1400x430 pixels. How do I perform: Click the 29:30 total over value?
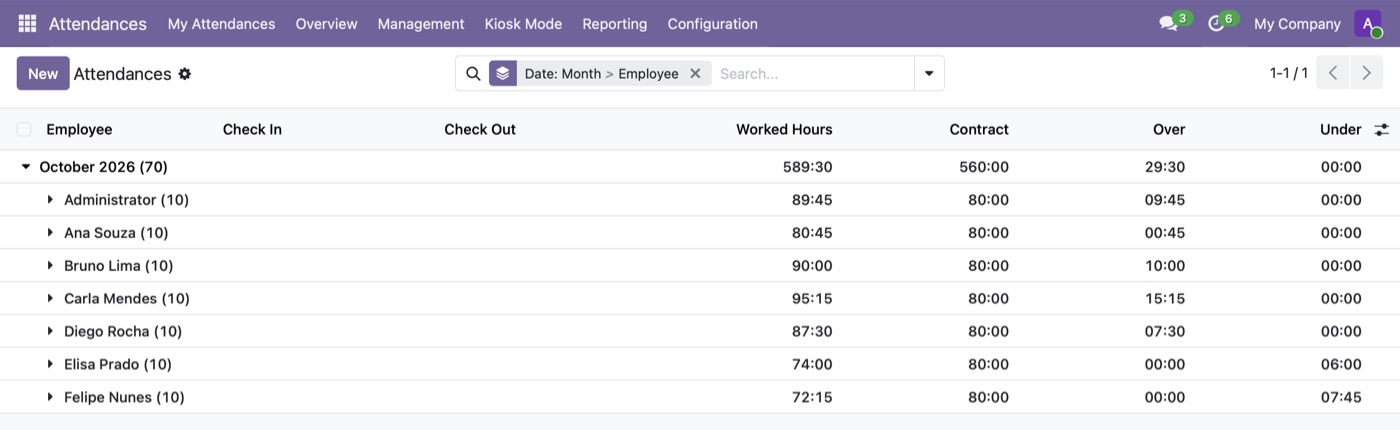(x=1165, y=167)
